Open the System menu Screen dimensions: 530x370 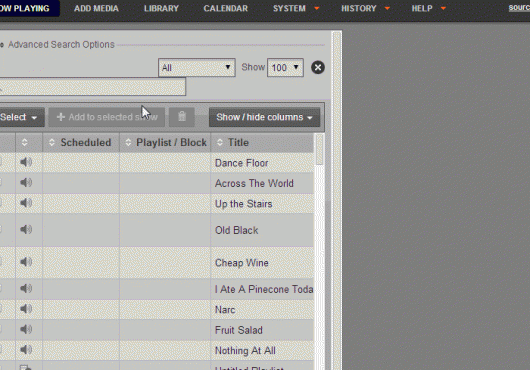(296, 8)
